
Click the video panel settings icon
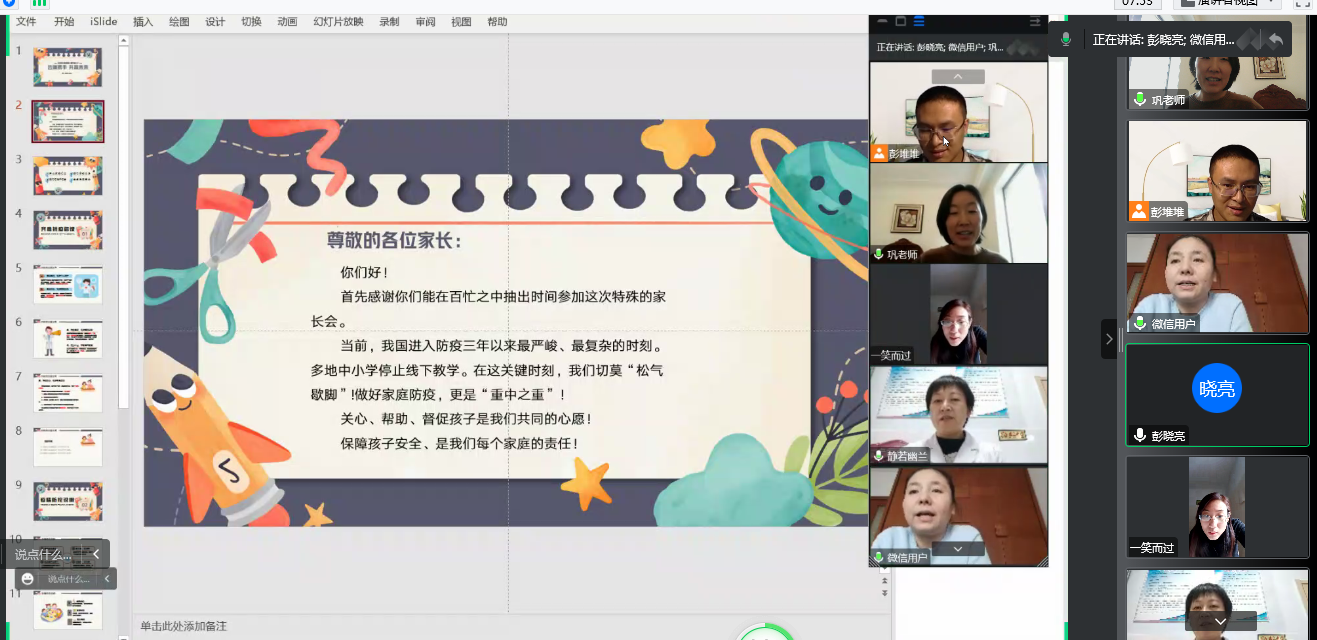(1035, 21)
